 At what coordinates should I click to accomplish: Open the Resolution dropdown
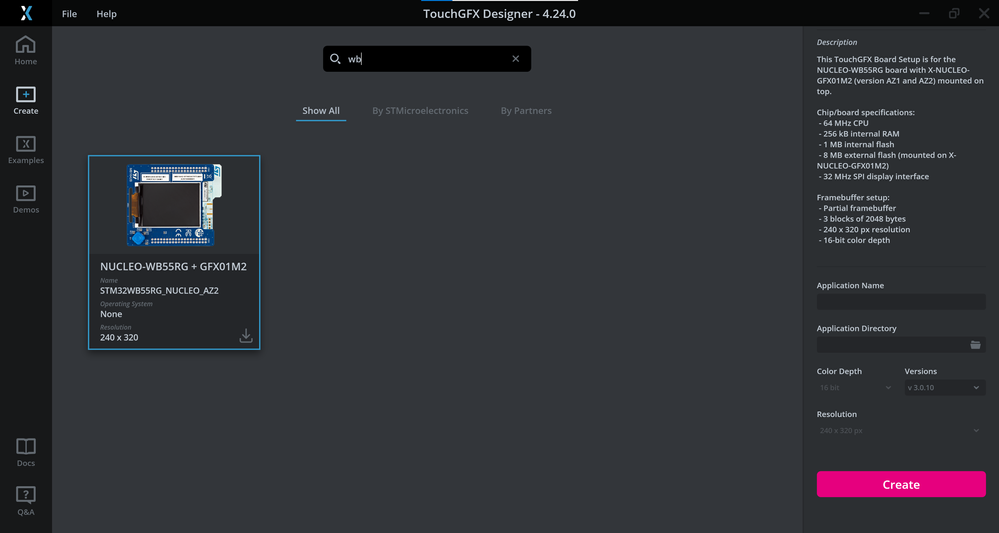coord(901,430)
